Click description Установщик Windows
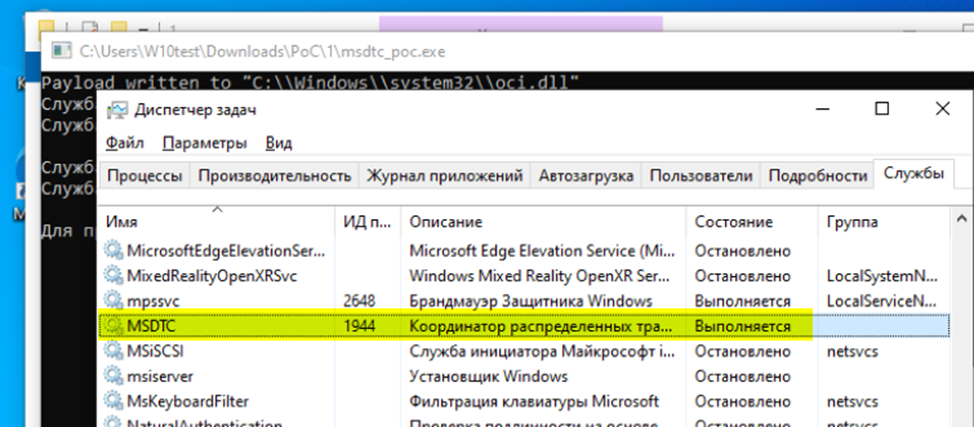974x427 pixels. [488, 377]
